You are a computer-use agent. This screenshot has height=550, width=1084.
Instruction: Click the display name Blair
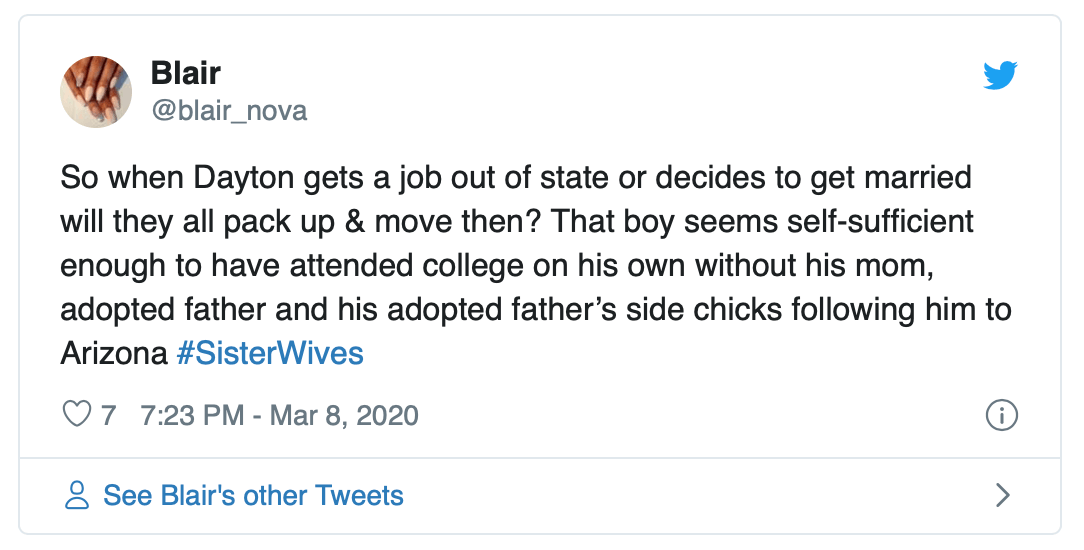186,73
